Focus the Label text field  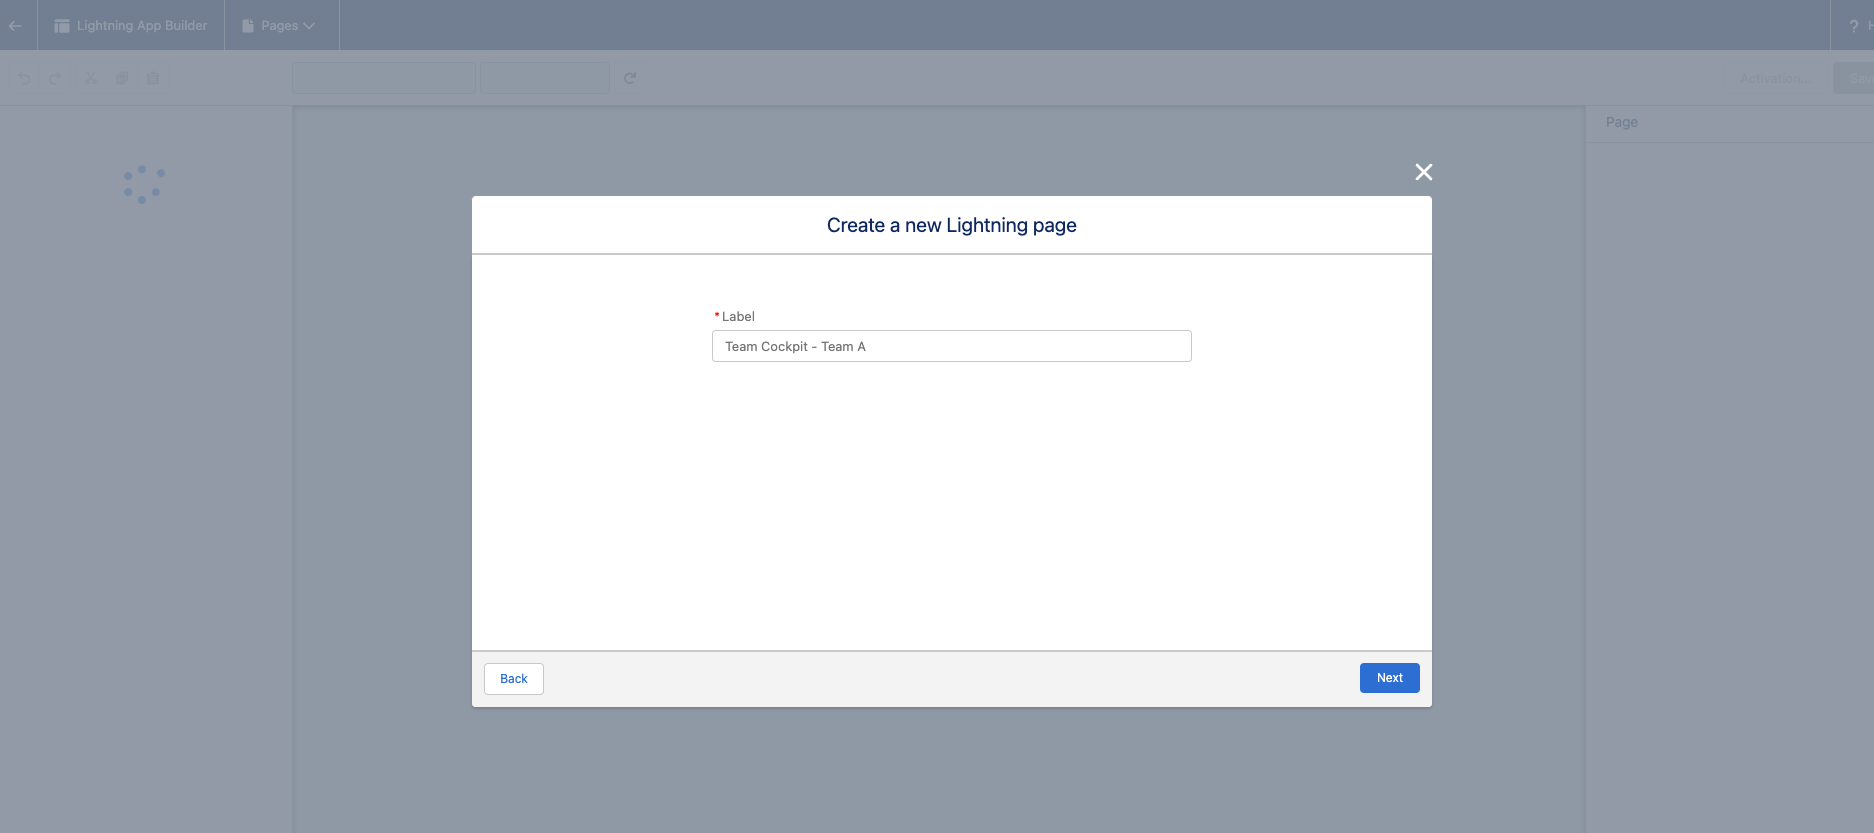pyautogui.click(x=951, y=346)
